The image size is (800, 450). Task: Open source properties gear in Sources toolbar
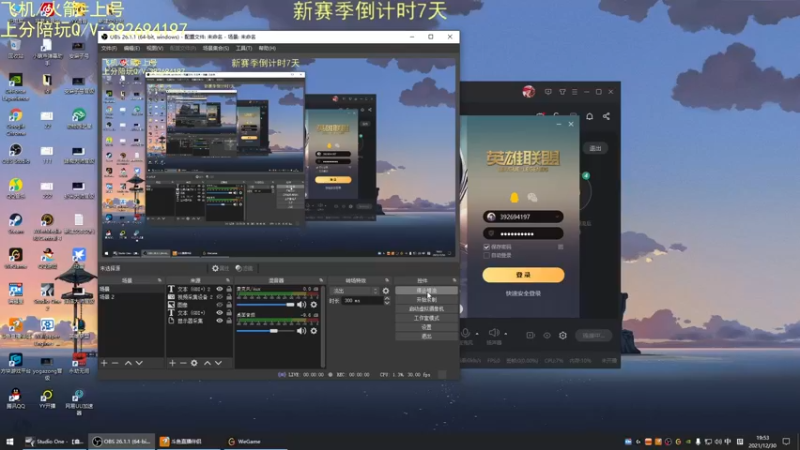coord(194,363)
